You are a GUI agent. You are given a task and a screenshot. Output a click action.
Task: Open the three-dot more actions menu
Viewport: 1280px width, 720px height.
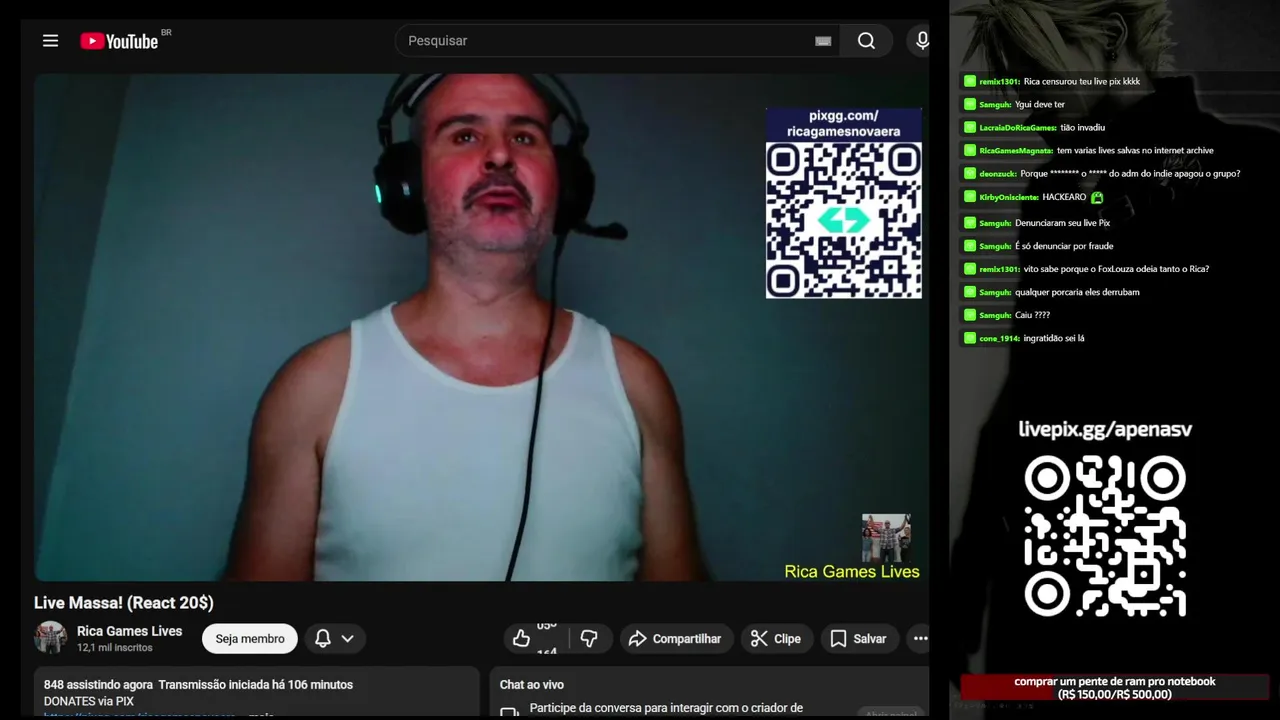(x=920, y=638)
